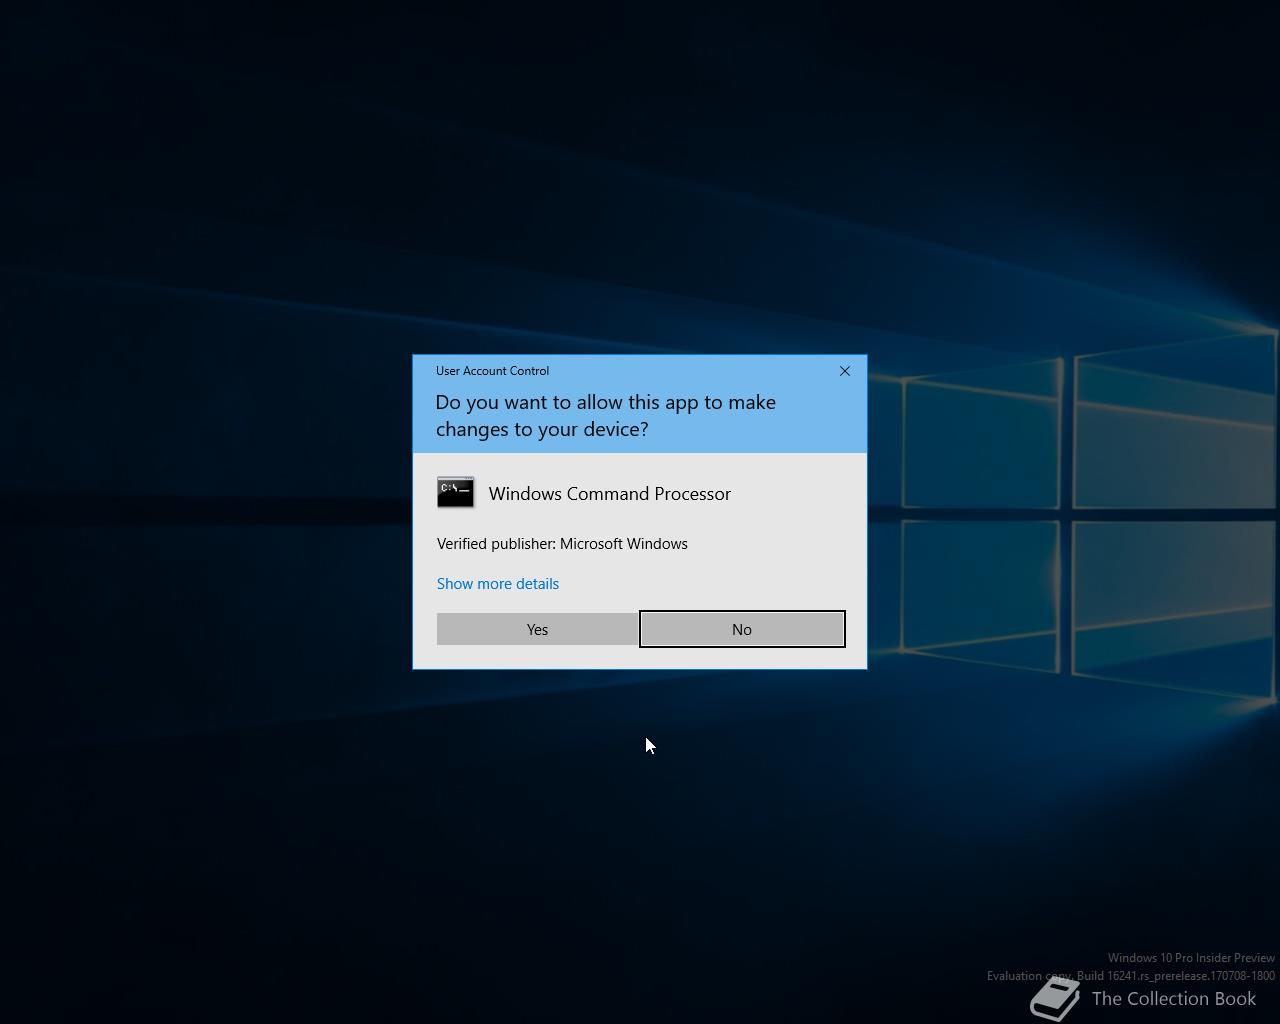Click the 'Do you want to allow' heading
This screenshot has height=1024, width=1280.
[606, 415]
